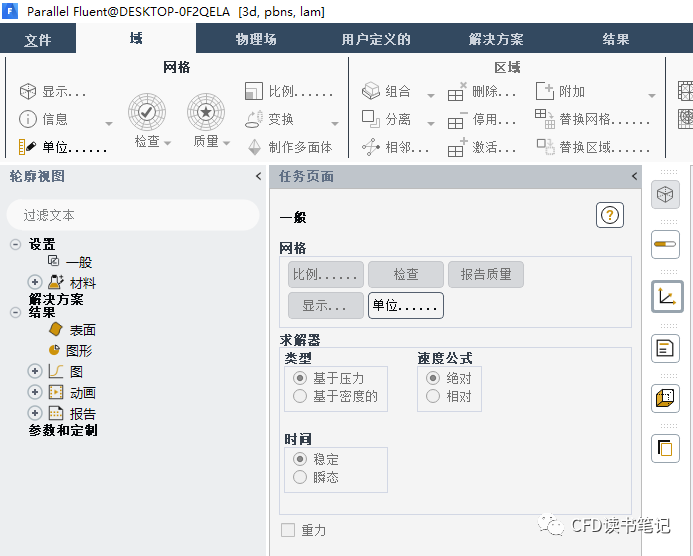Click the filter text (过滤文本) field
The height and width of the screenshot is (556, 693).
coord(133,215)
